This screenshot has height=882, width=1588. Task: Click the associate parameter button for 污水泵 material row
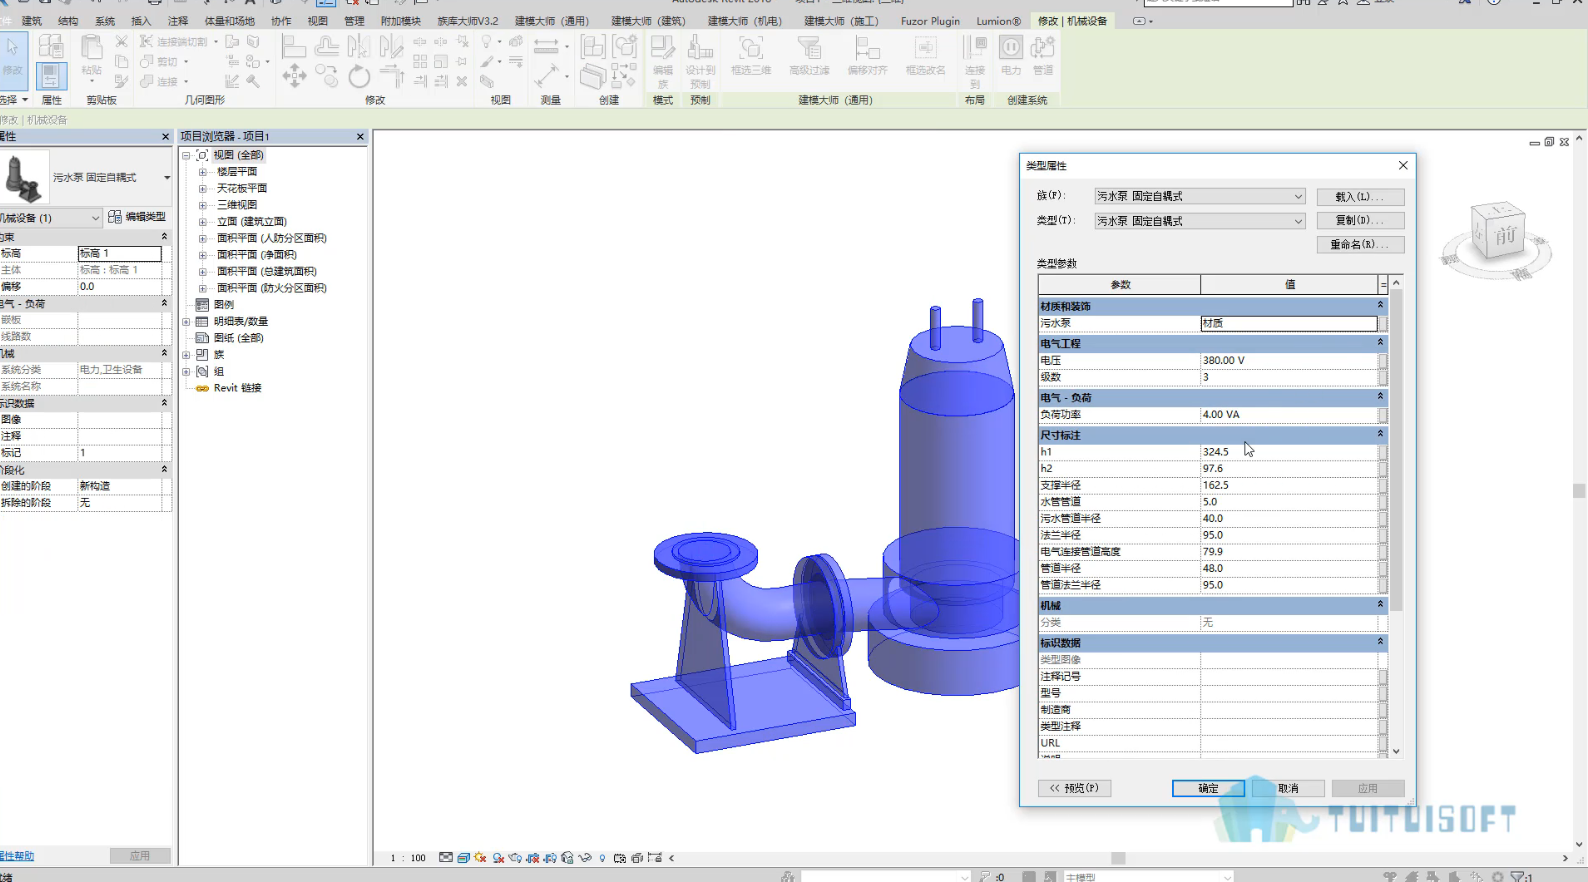[1383, 323]
